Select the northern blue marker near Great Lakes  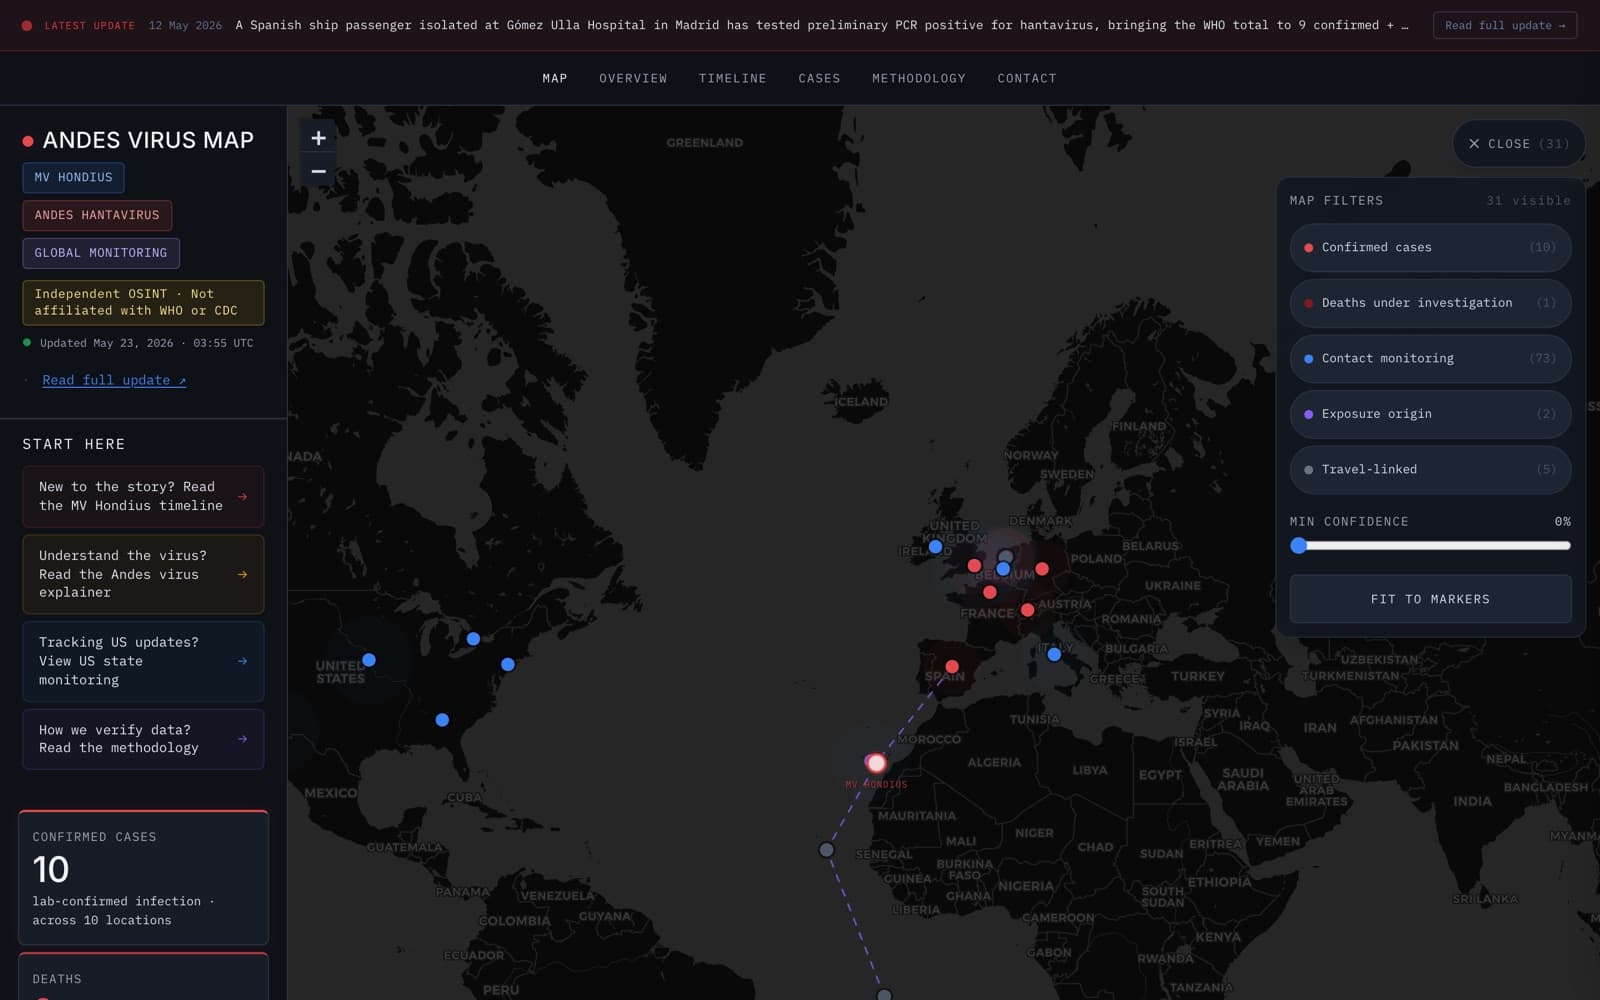pyautogui.click(x=473, y=639)
